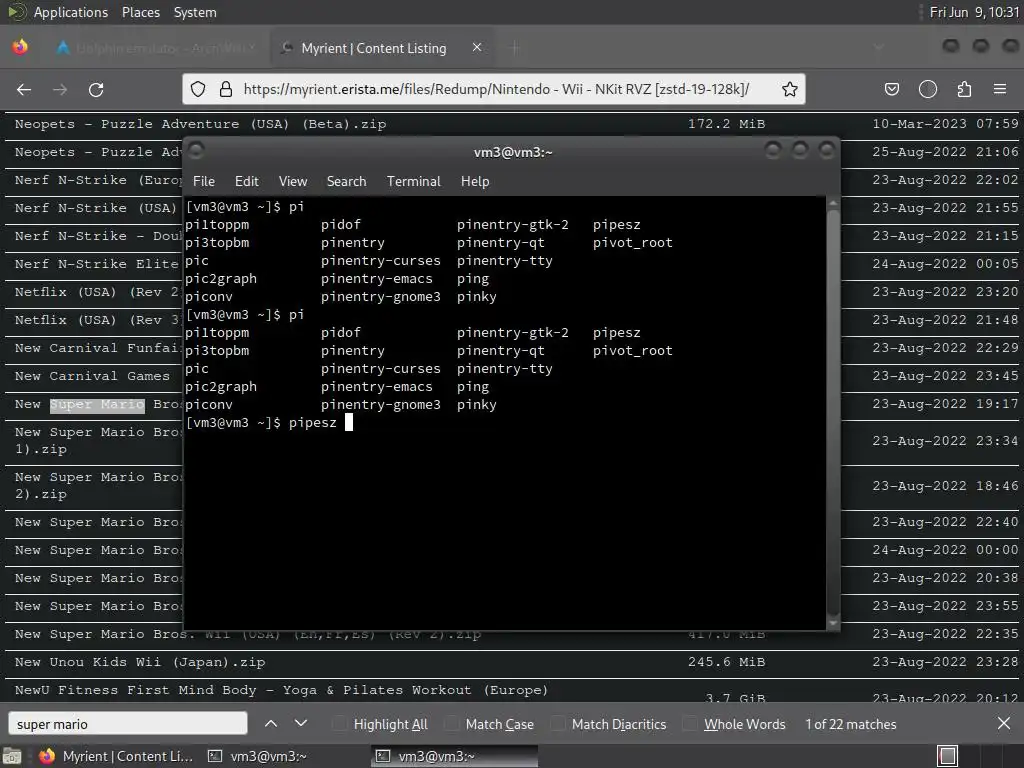Open the terminal Edit menu
1024x768 pixels.
pos(247,182)
